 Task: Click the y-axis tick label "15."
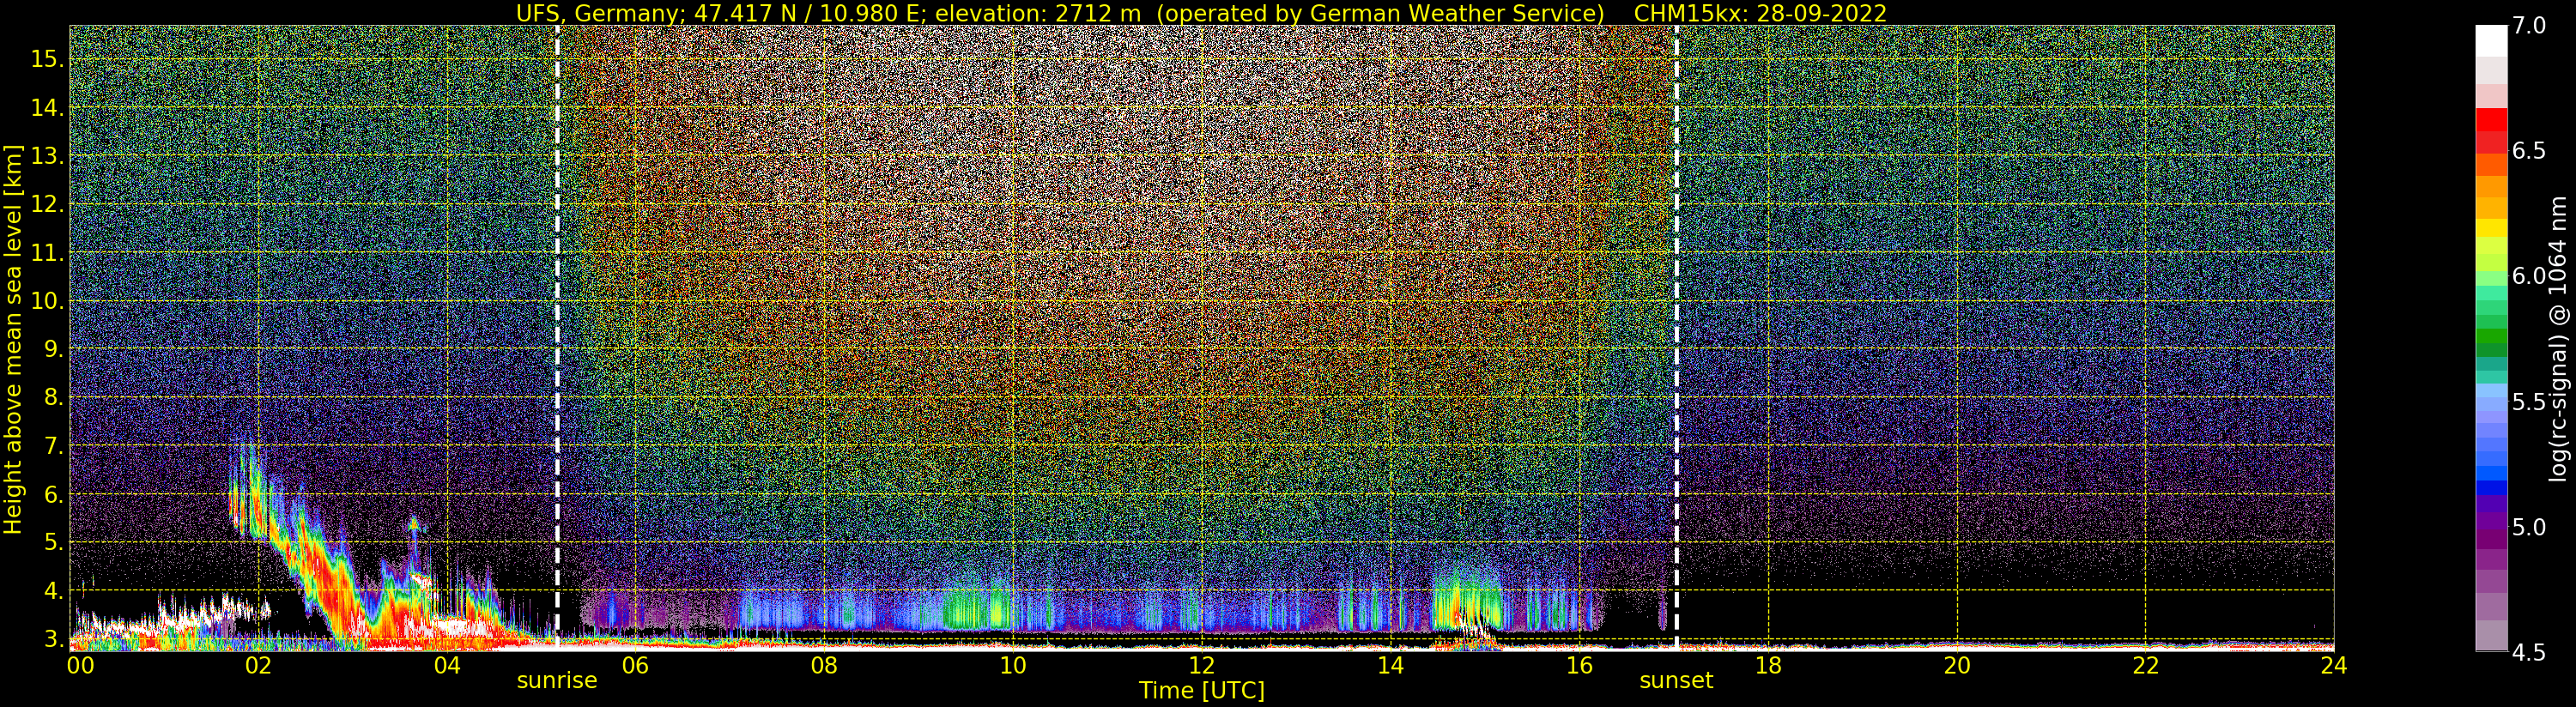click(47, 59)
